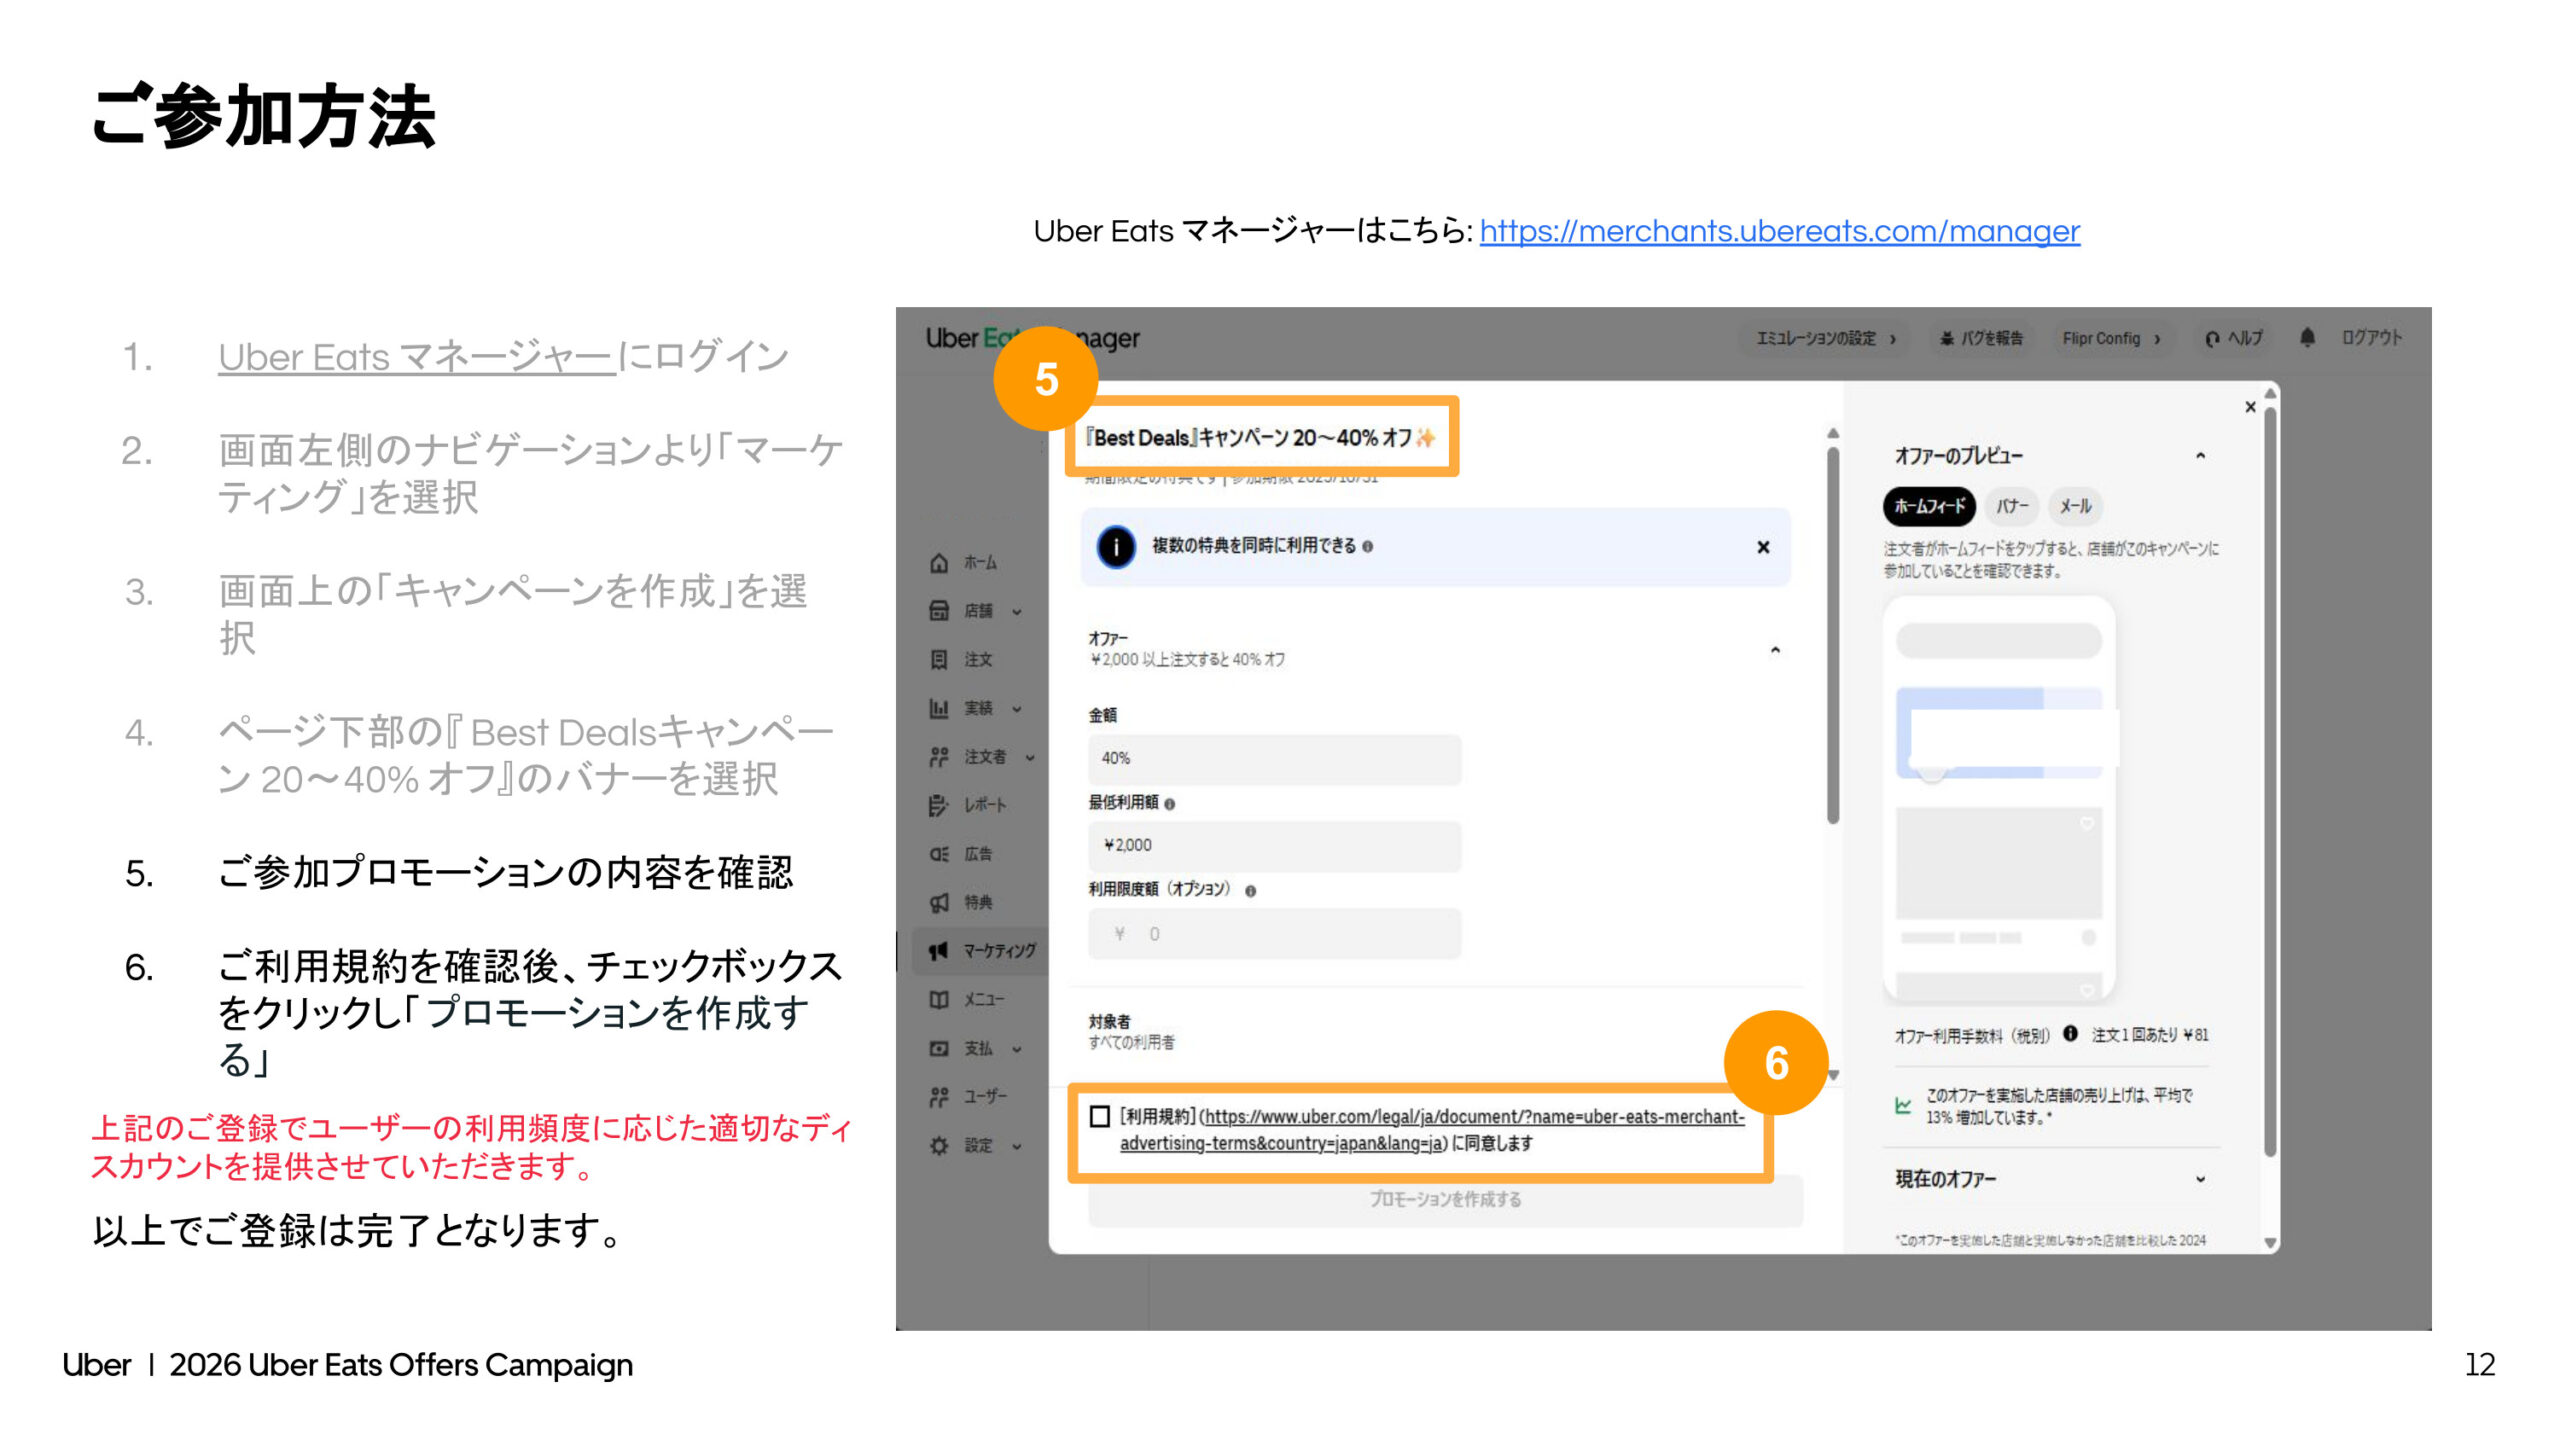Expand the 設定 sidebar chevron
The image size is (2560, 1440).
coord(1017,1147)
